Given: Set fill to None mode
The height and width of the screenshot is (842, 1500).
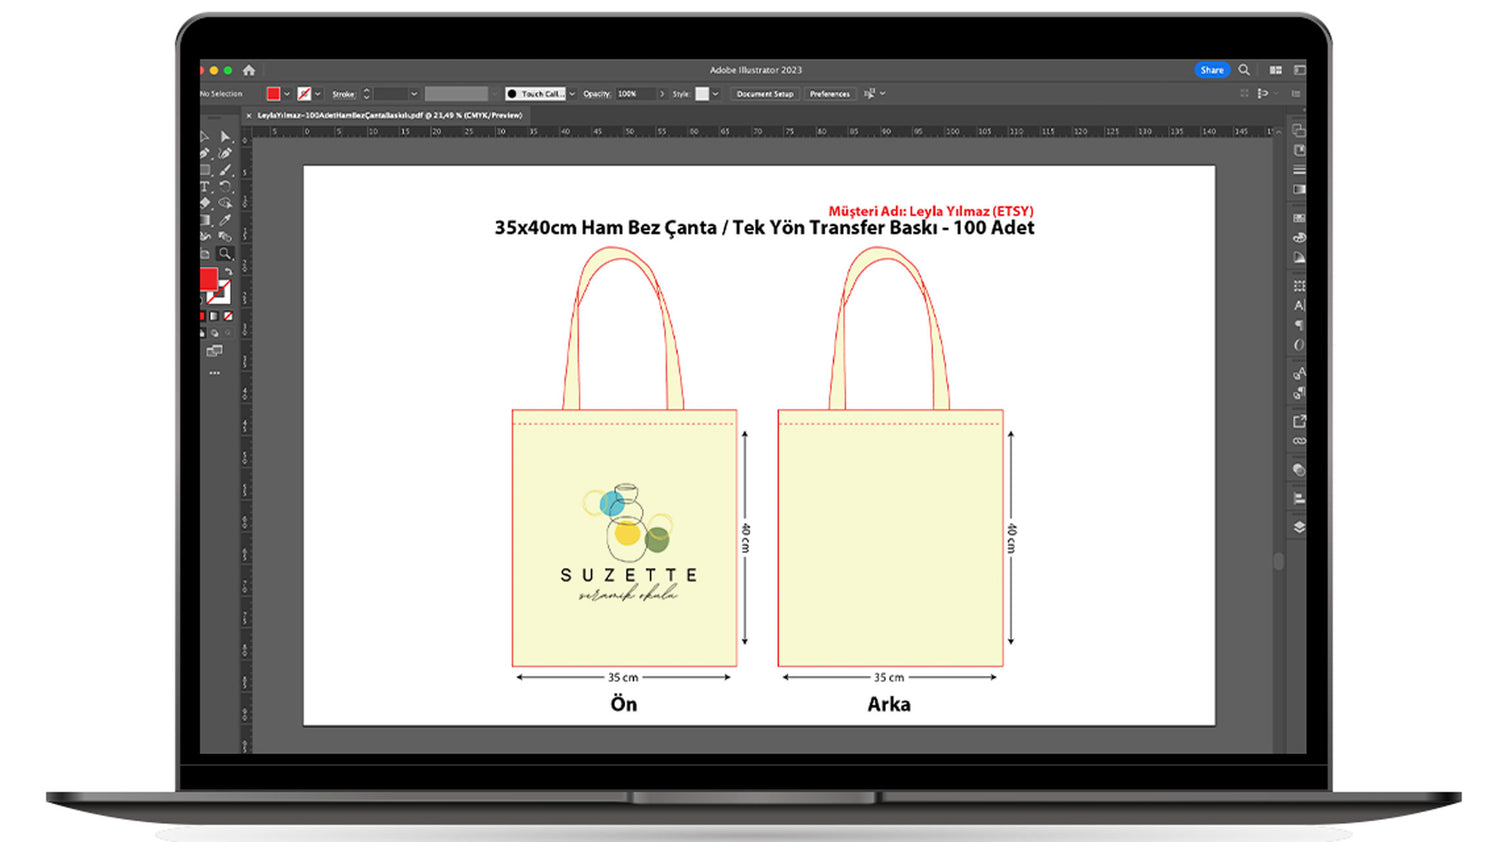Looking at the screenshot, I should pyautogui.click(x=228, y=316).
